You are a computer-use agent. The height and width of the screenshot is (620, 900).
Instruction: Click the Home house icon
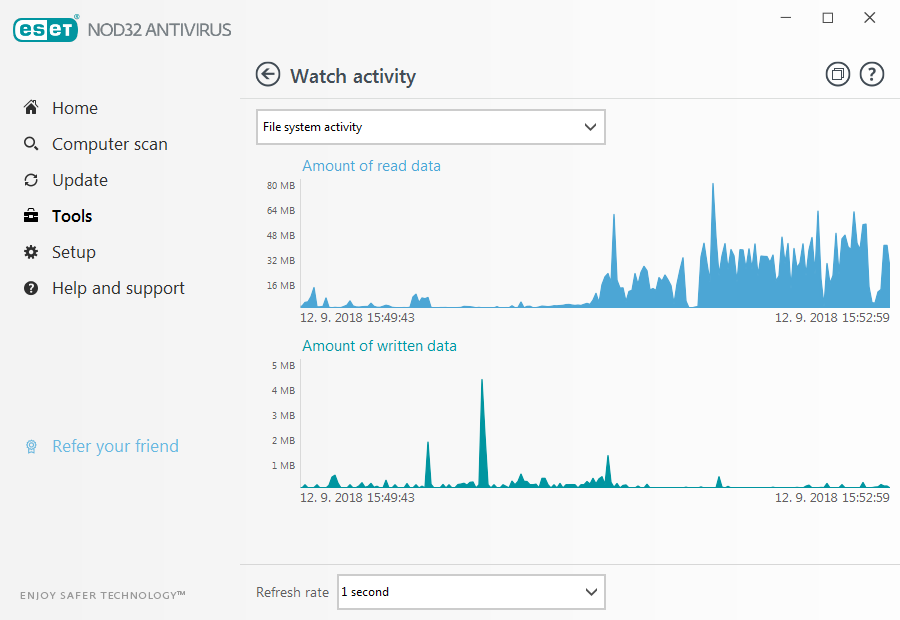[31, 107]
